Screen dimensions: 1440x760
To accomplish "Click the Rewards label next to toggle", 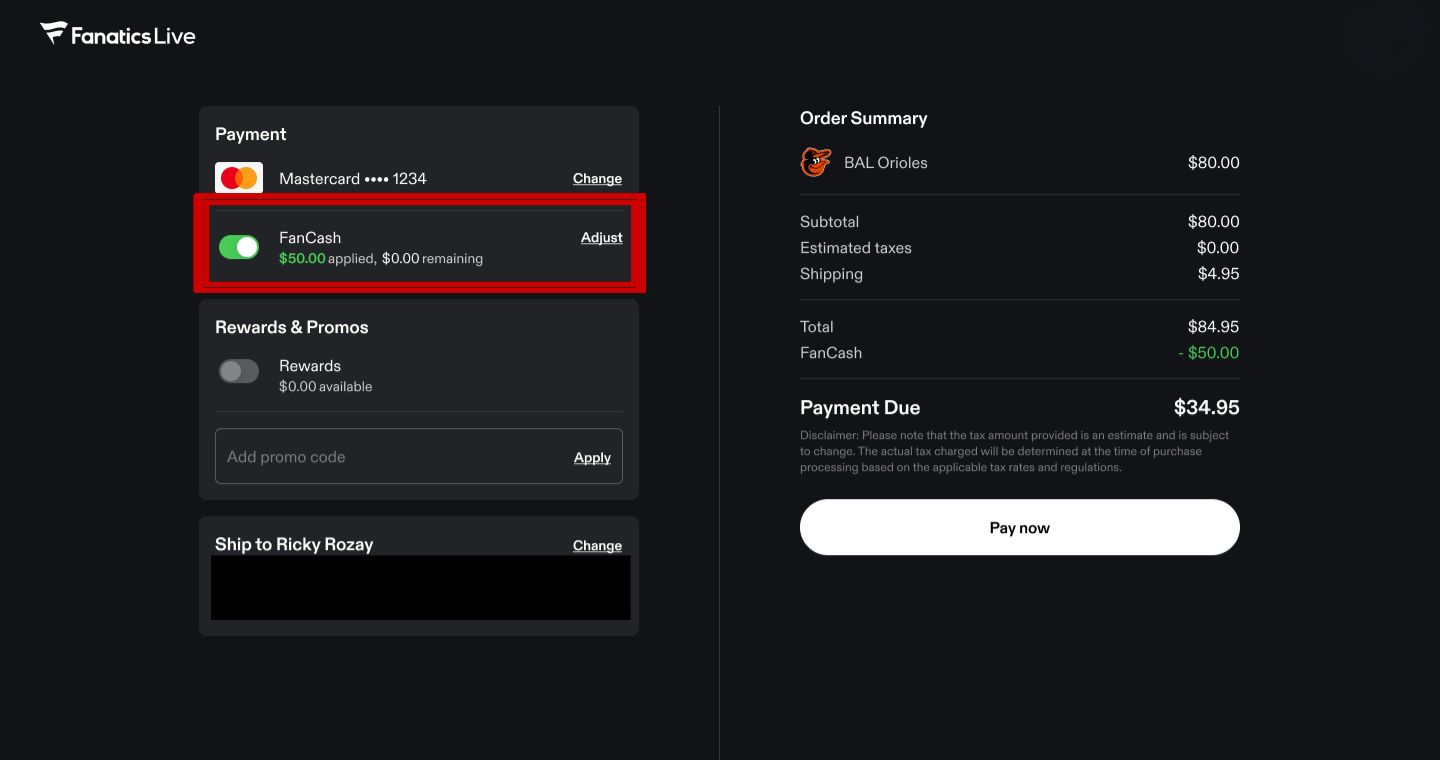I will coord(310,366).
